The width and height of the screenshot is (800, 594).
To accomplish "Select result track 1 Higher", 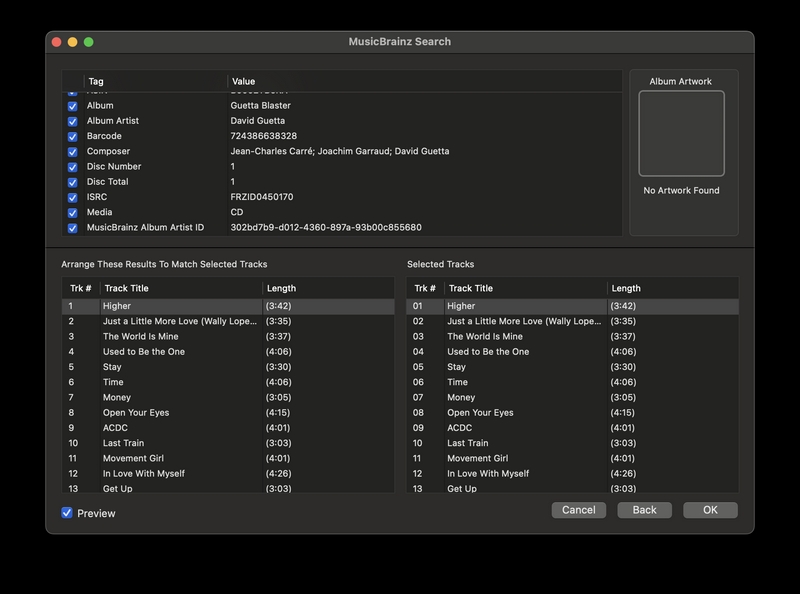I will coord(228,306).
